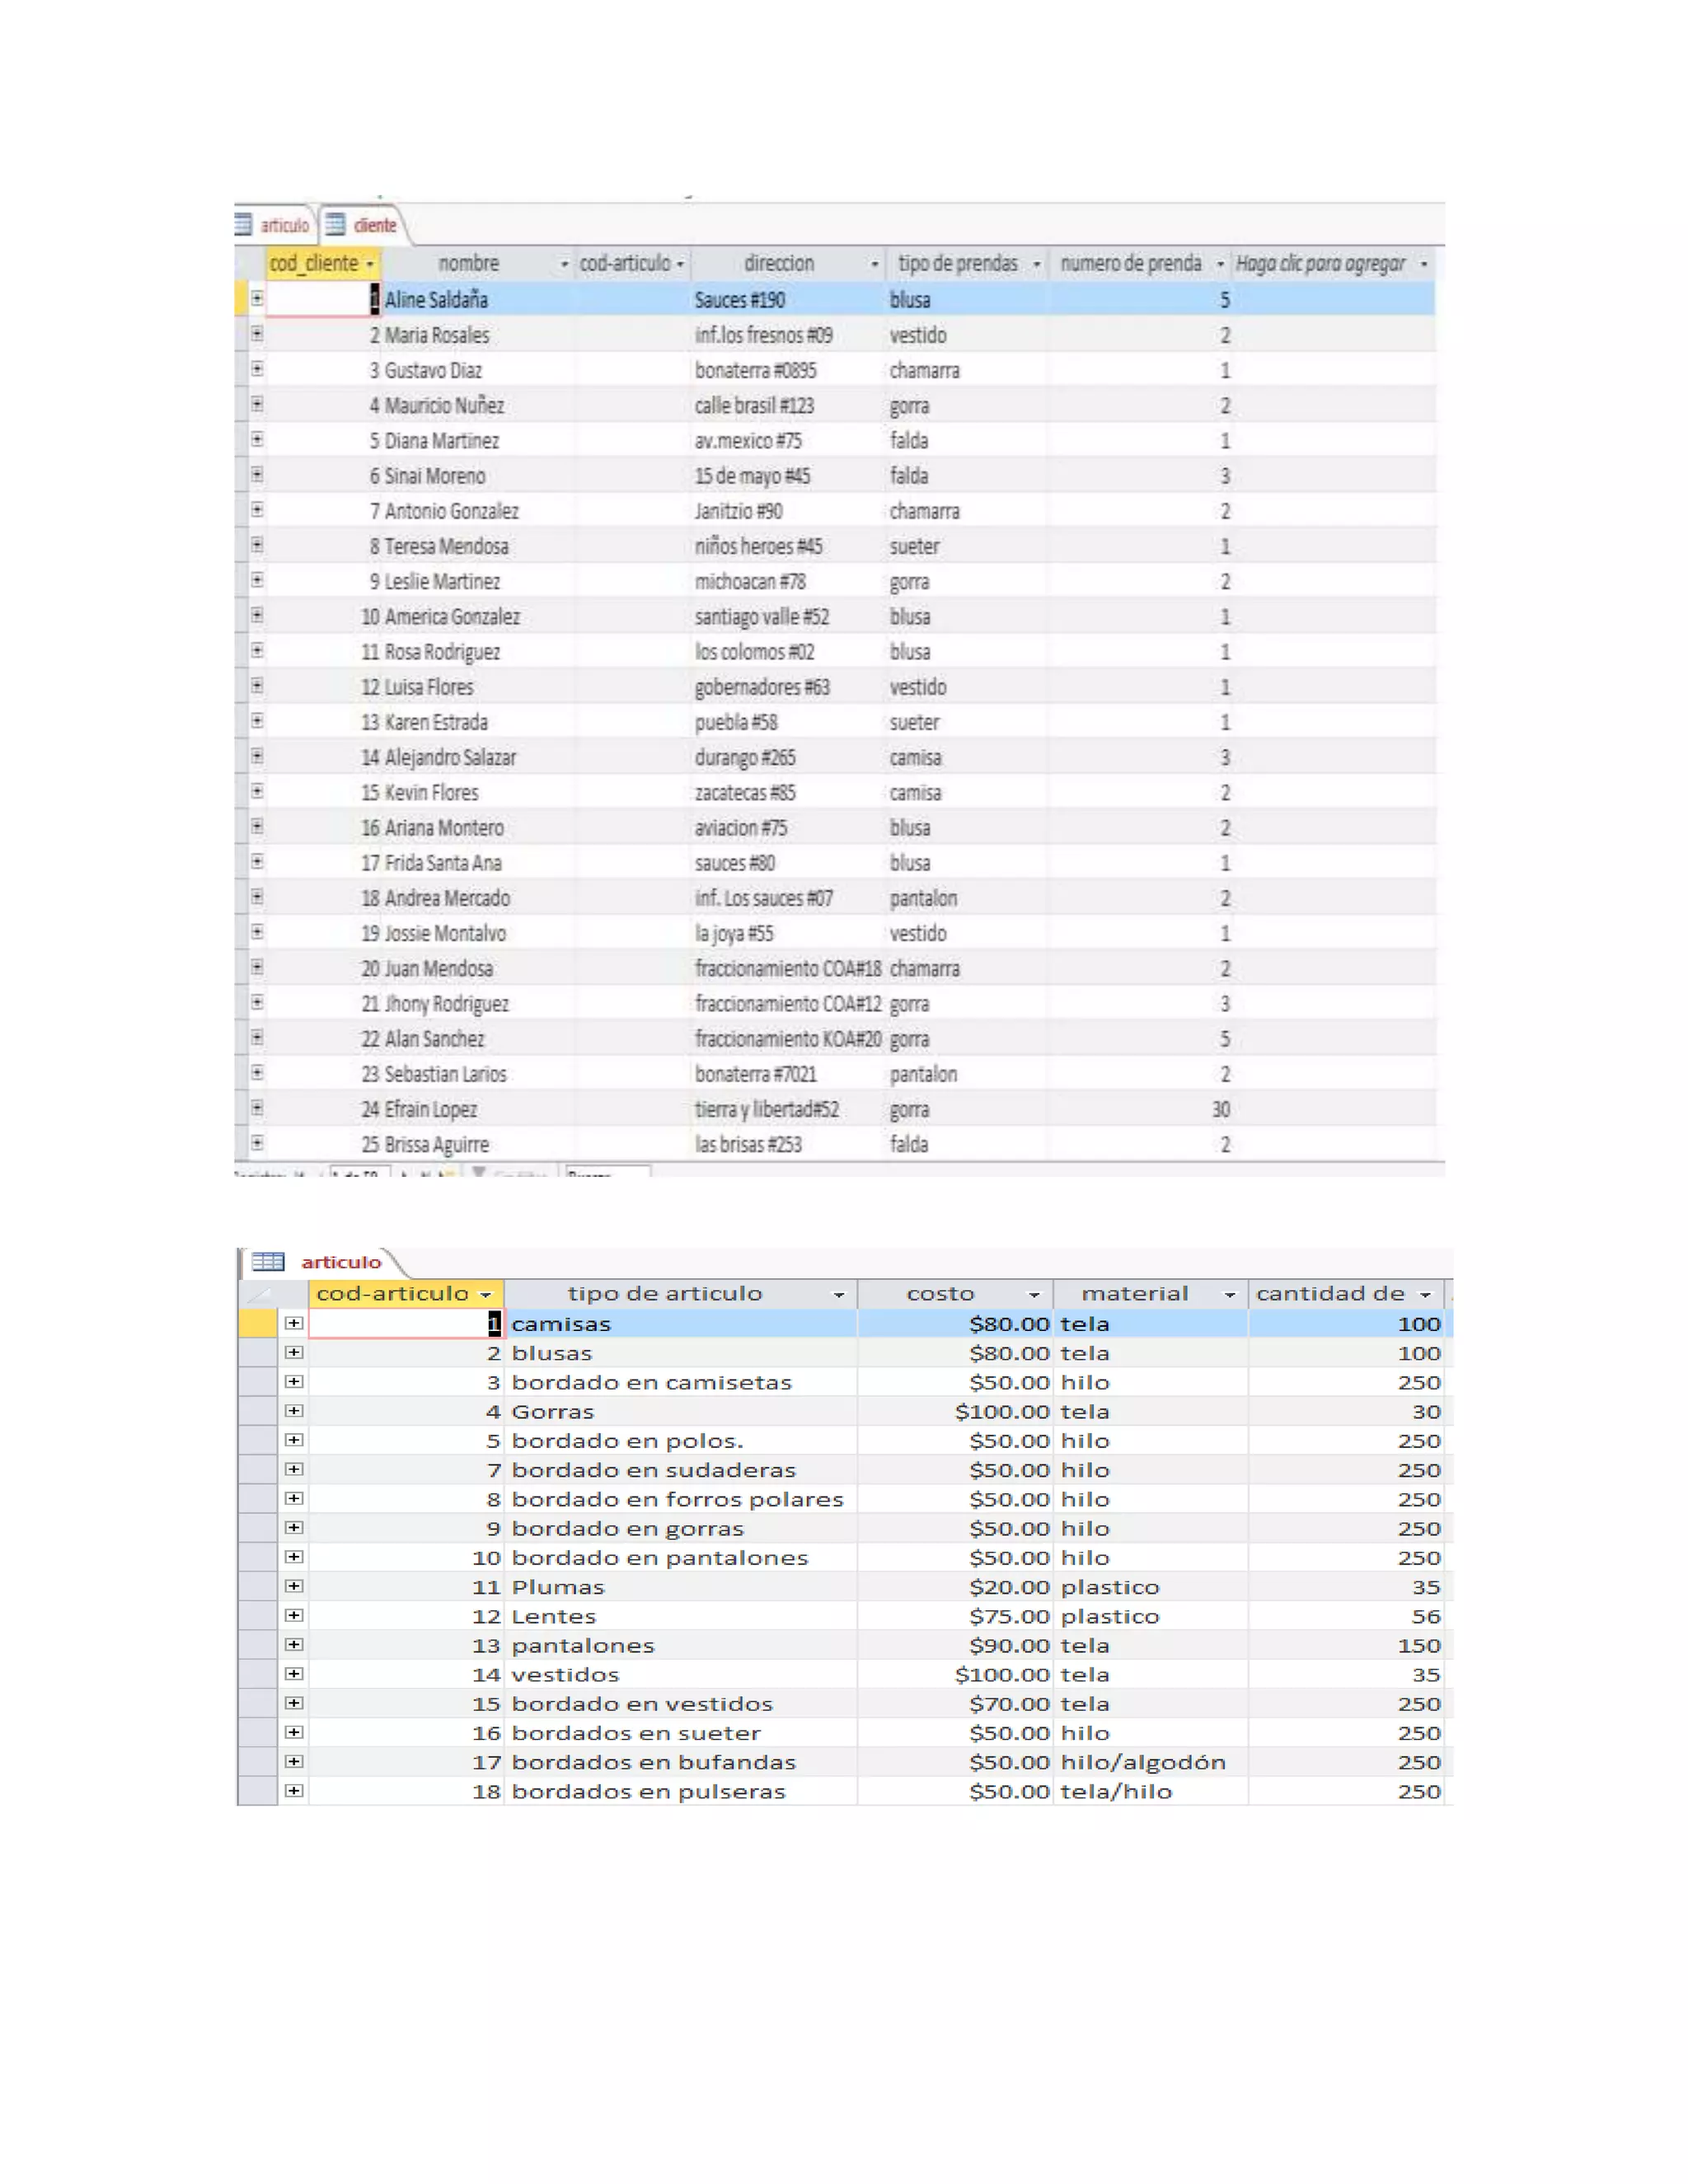Switch to the cliente tab
Image resolution: width=1688 pixels, height=2184 pixels.
point(374,225)
